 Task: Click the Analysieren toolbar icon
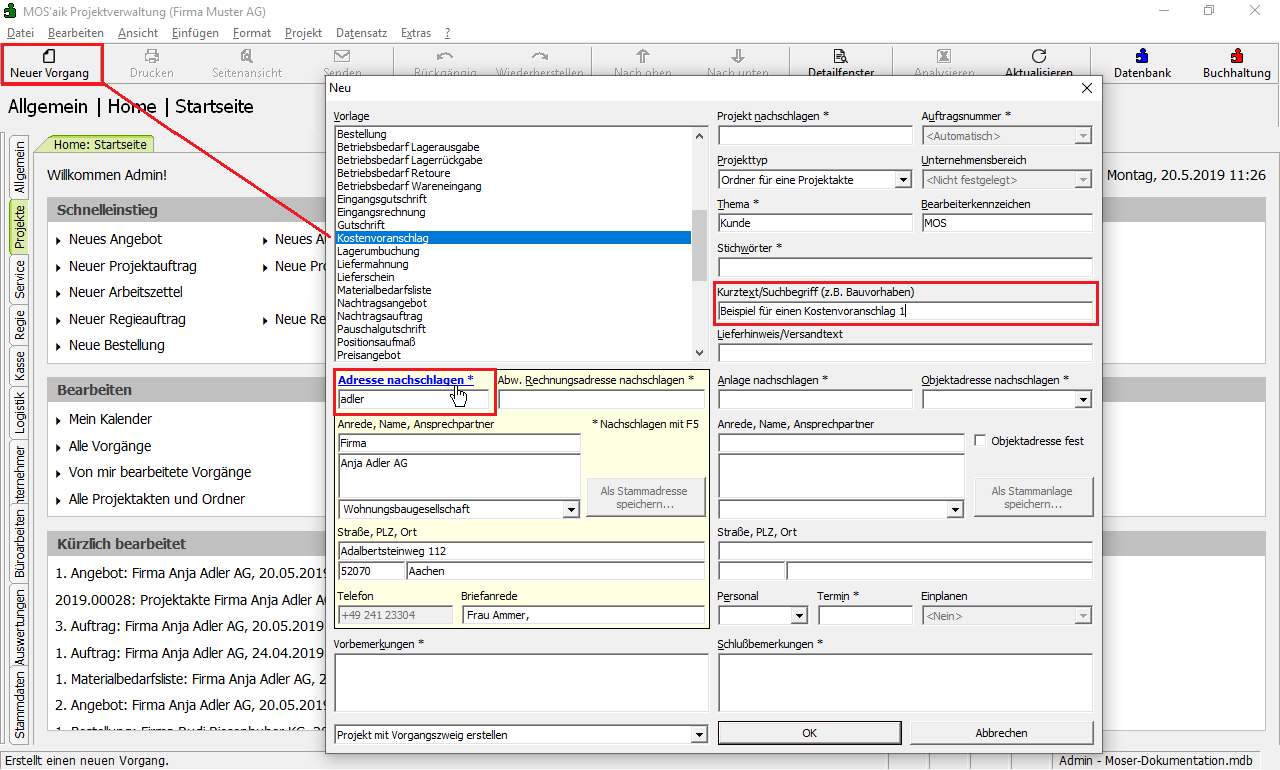pyautogui.click(x=943, y=57)
